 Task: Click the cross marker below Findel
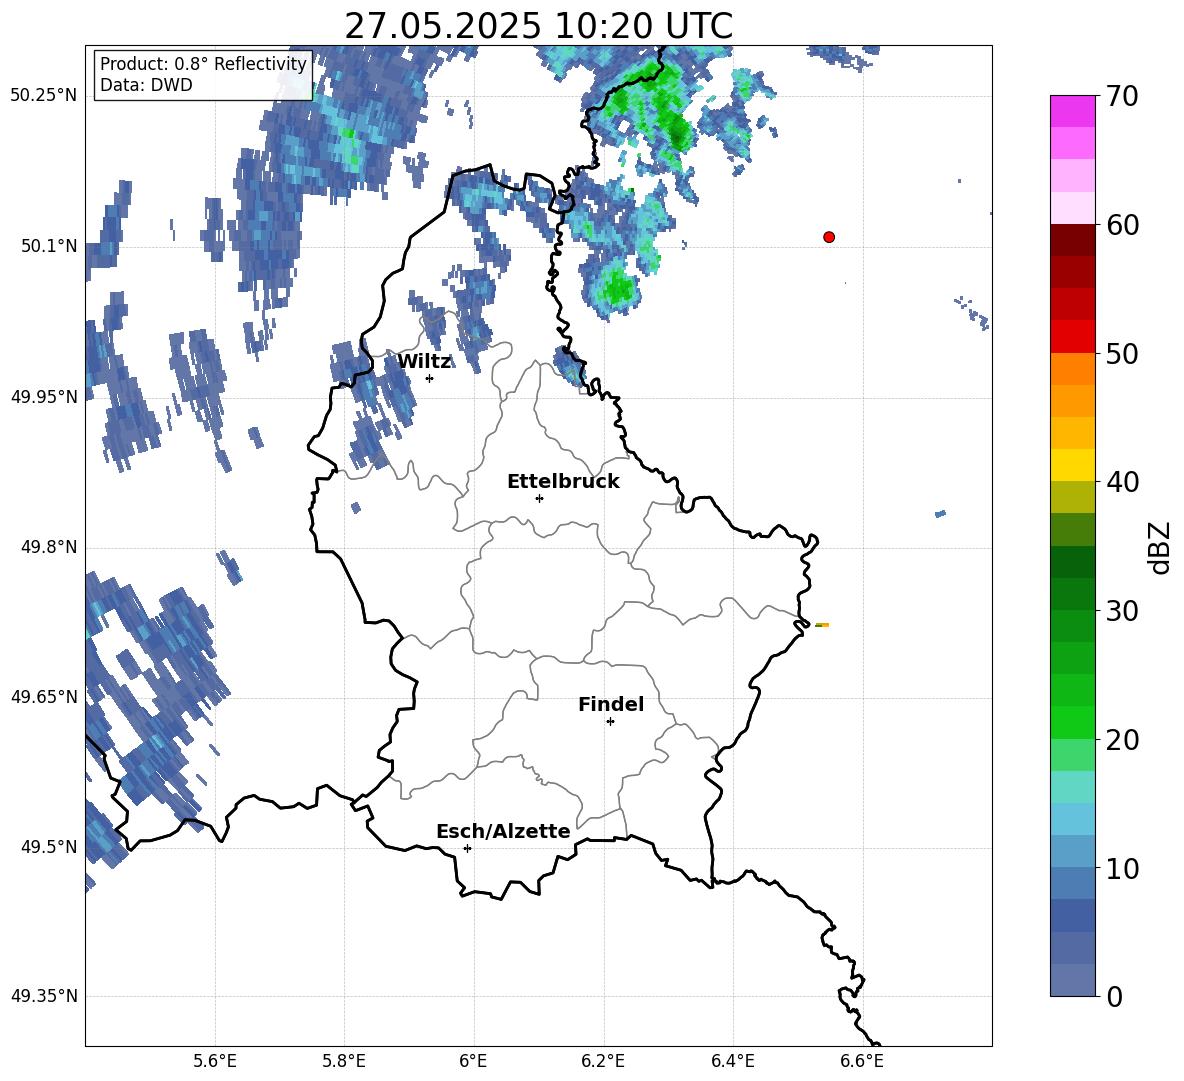610,722
